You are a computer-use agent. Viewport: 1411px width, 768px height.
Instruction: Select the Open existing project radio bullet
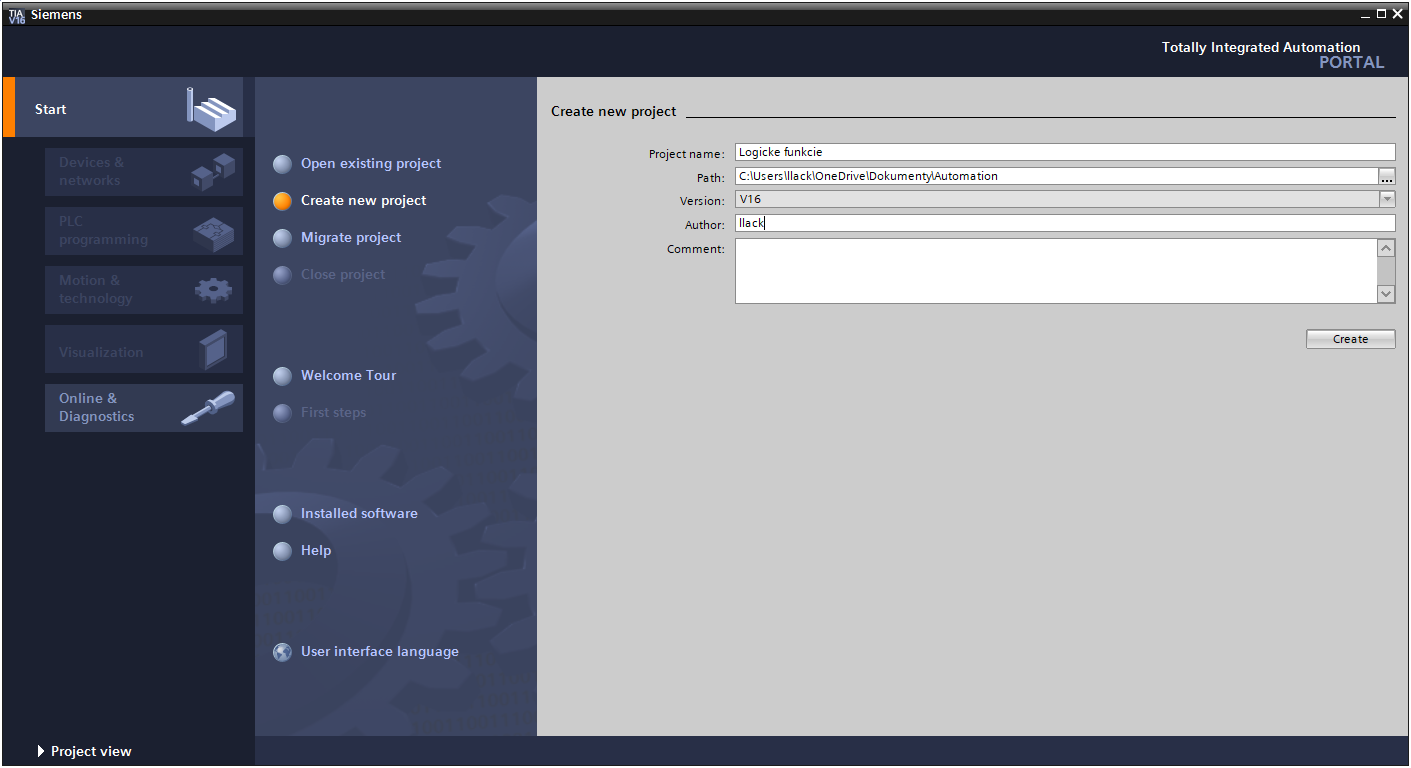tap(283, 164)
